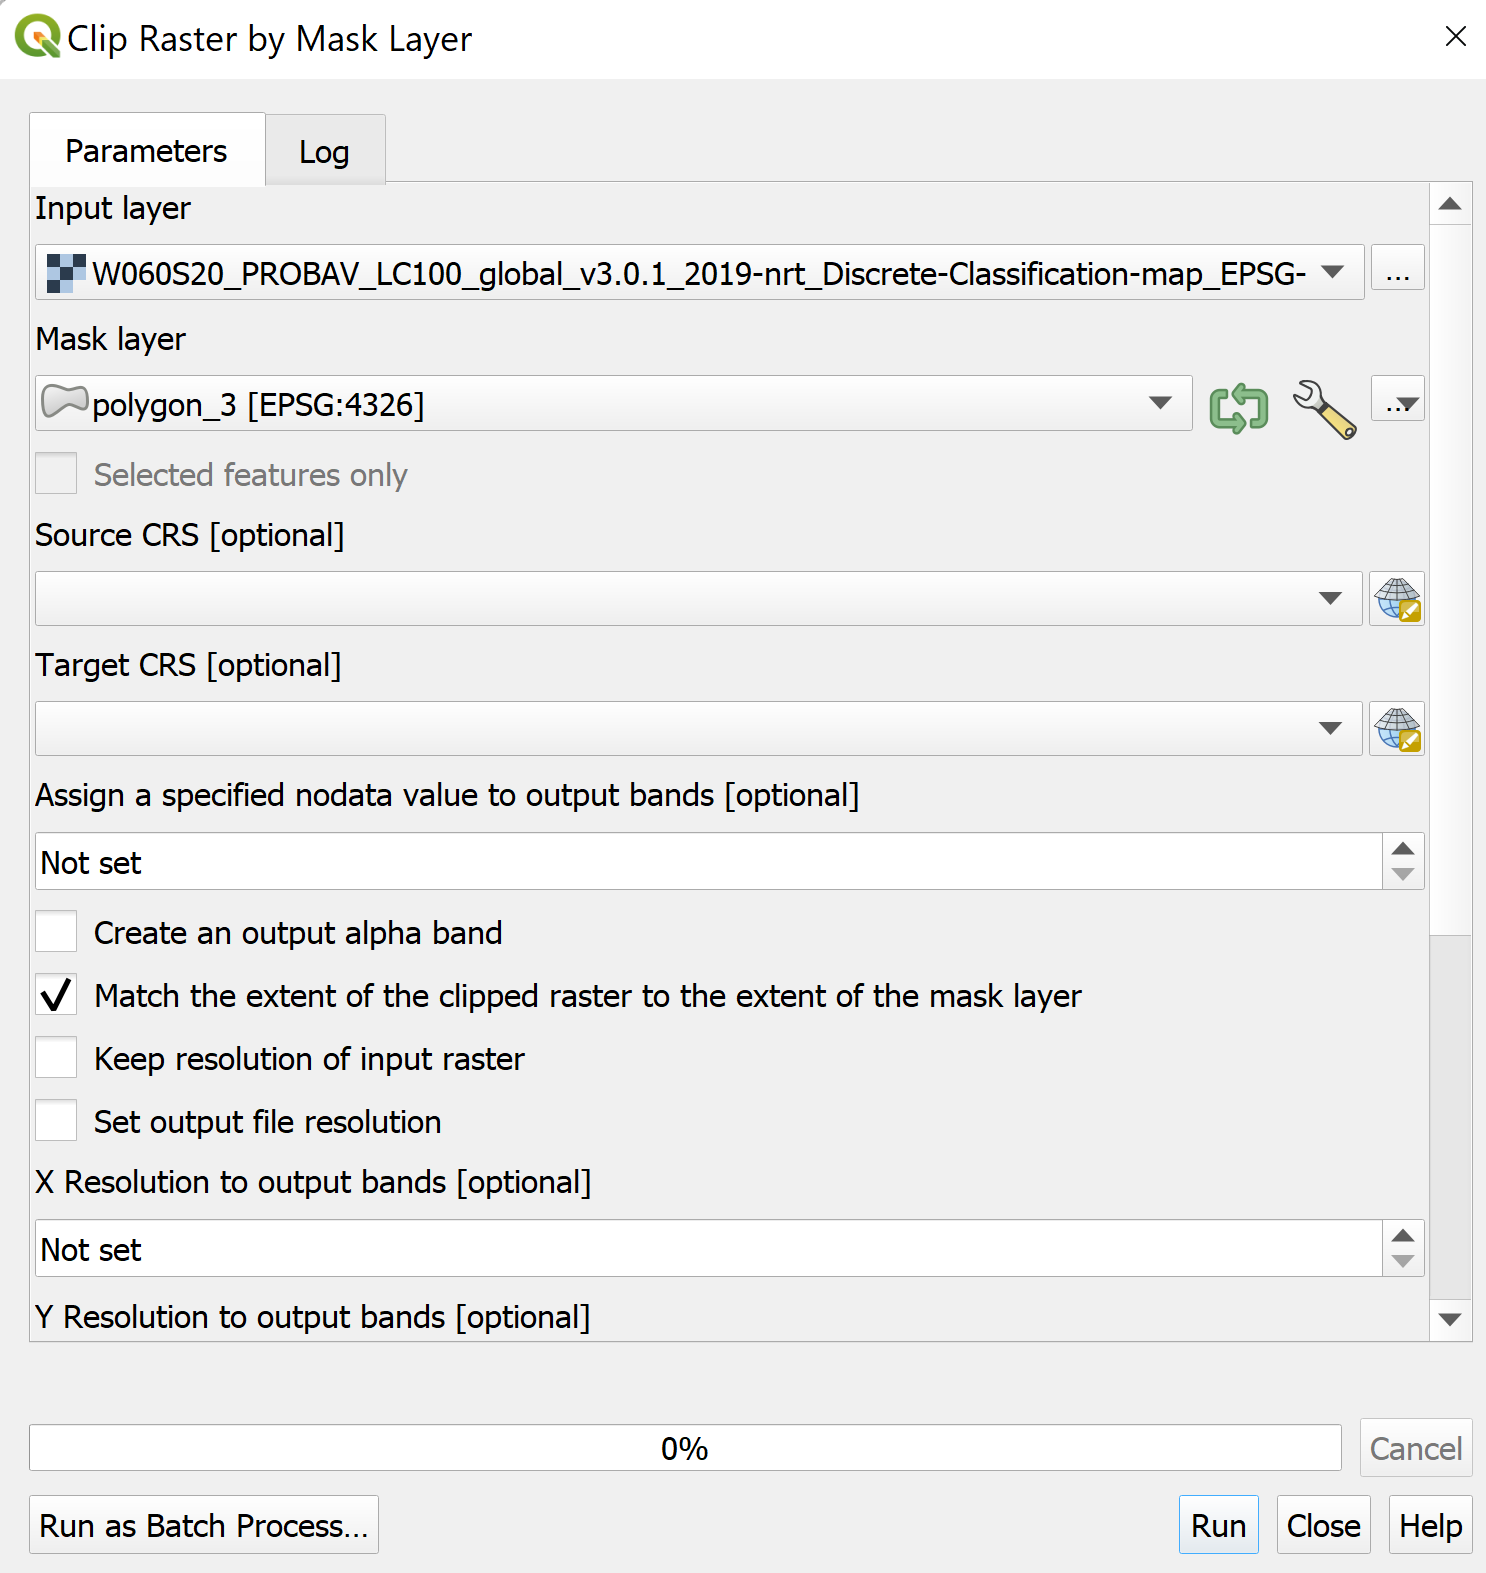Click the 0% progress bar
This screenshot has height=1573, width=1486.
685,1448
